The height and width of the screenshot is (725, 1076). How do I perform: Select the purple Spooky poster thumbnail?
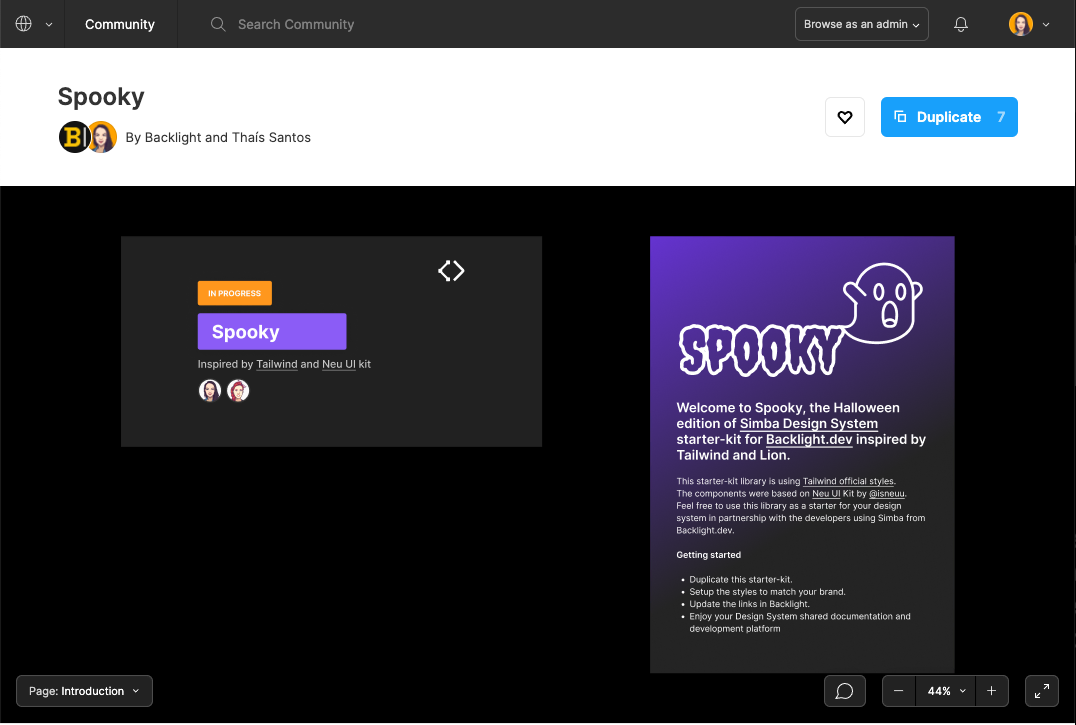click(802, 454)
